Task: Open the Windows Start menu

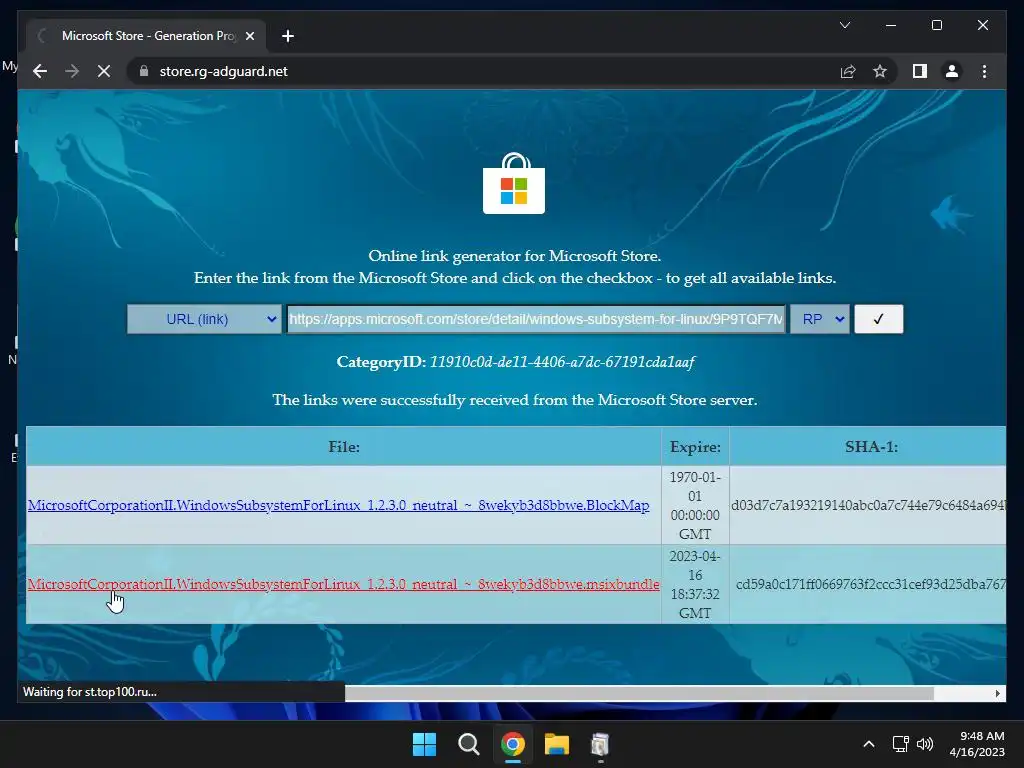Action: point(424,744)
